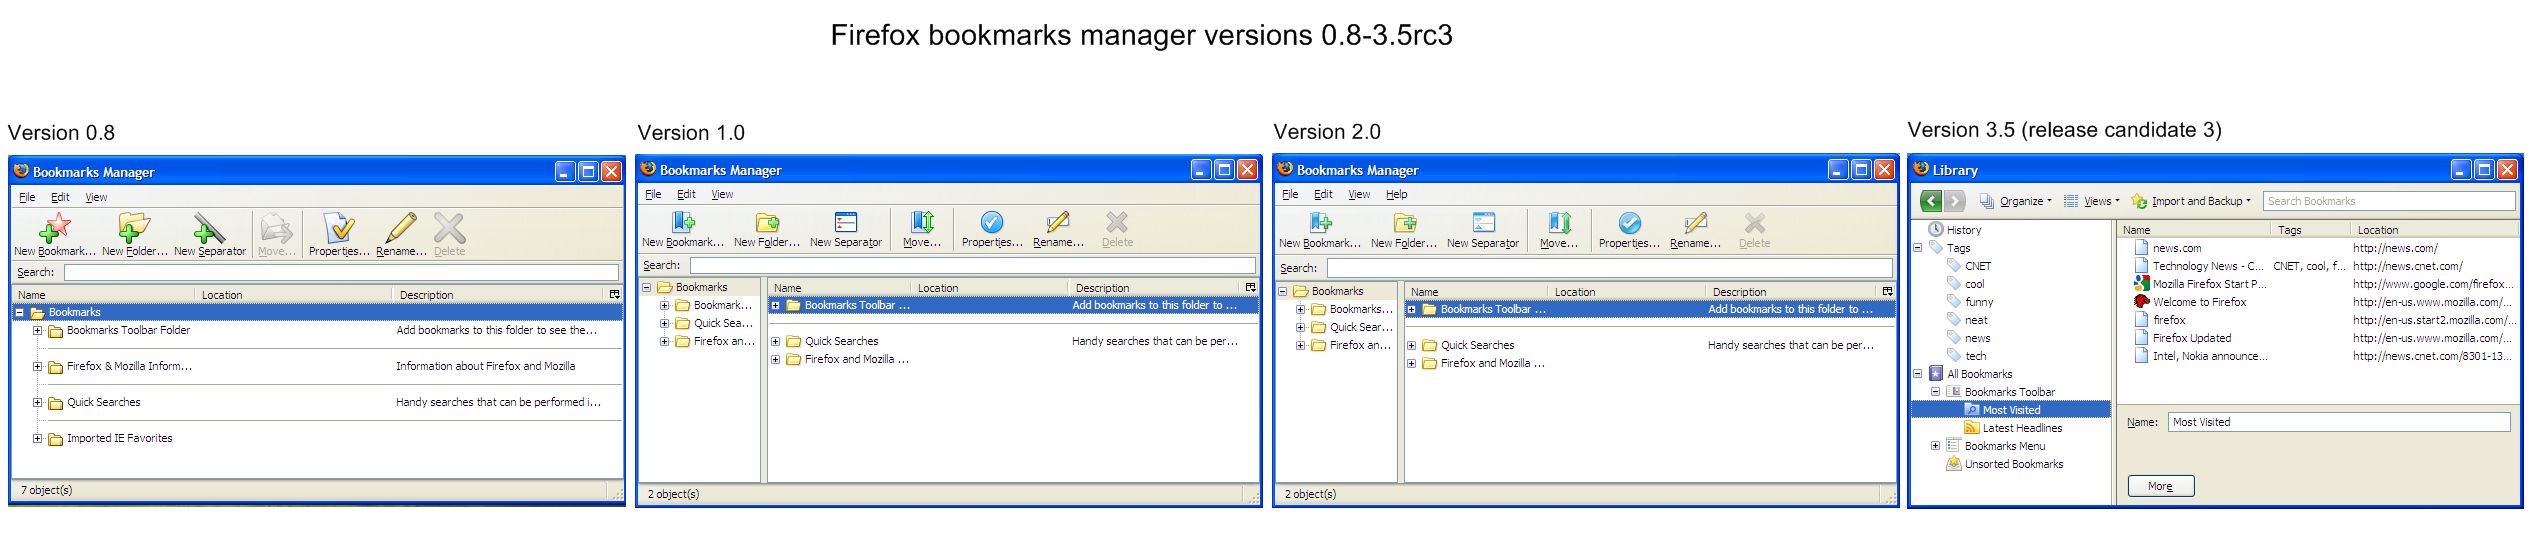This screenshot has height=537, width=2545.
Task: Click the green Back arrow in Library window
Action: pos(1931,201)
